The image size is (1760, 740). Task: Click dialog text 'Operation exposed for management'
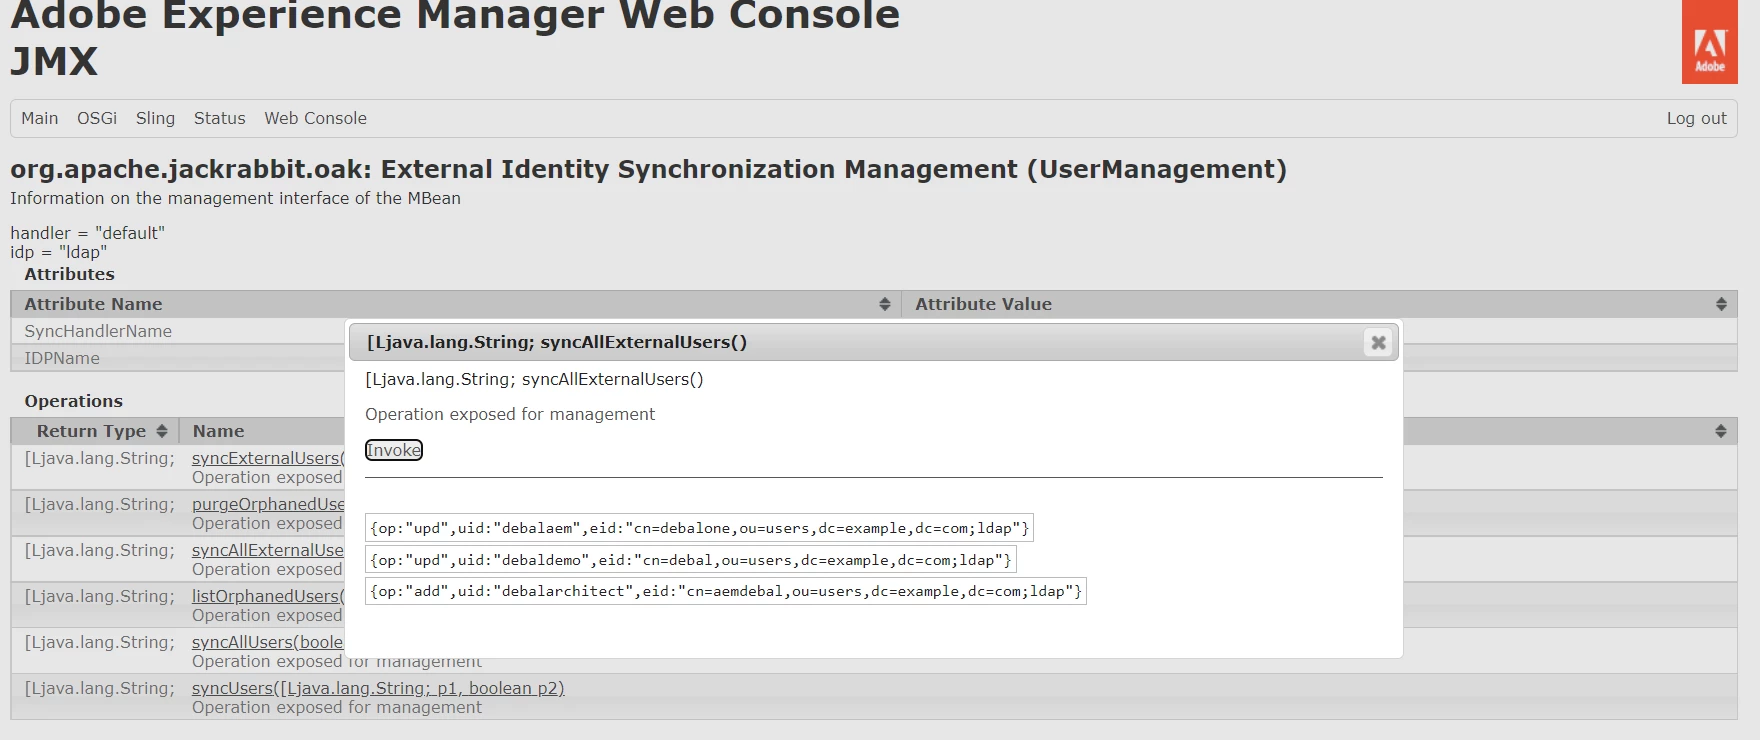[x=510, y=414]
